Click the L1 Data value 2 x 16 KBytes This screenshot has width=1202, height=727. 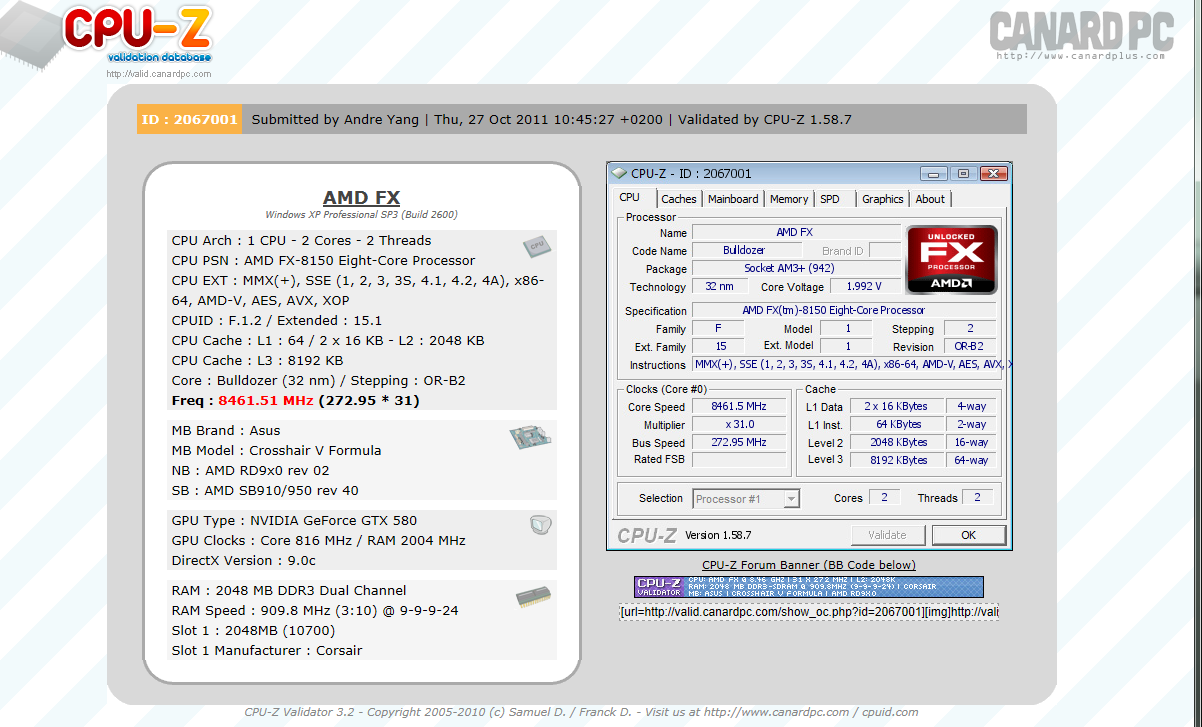click(898, 407)
